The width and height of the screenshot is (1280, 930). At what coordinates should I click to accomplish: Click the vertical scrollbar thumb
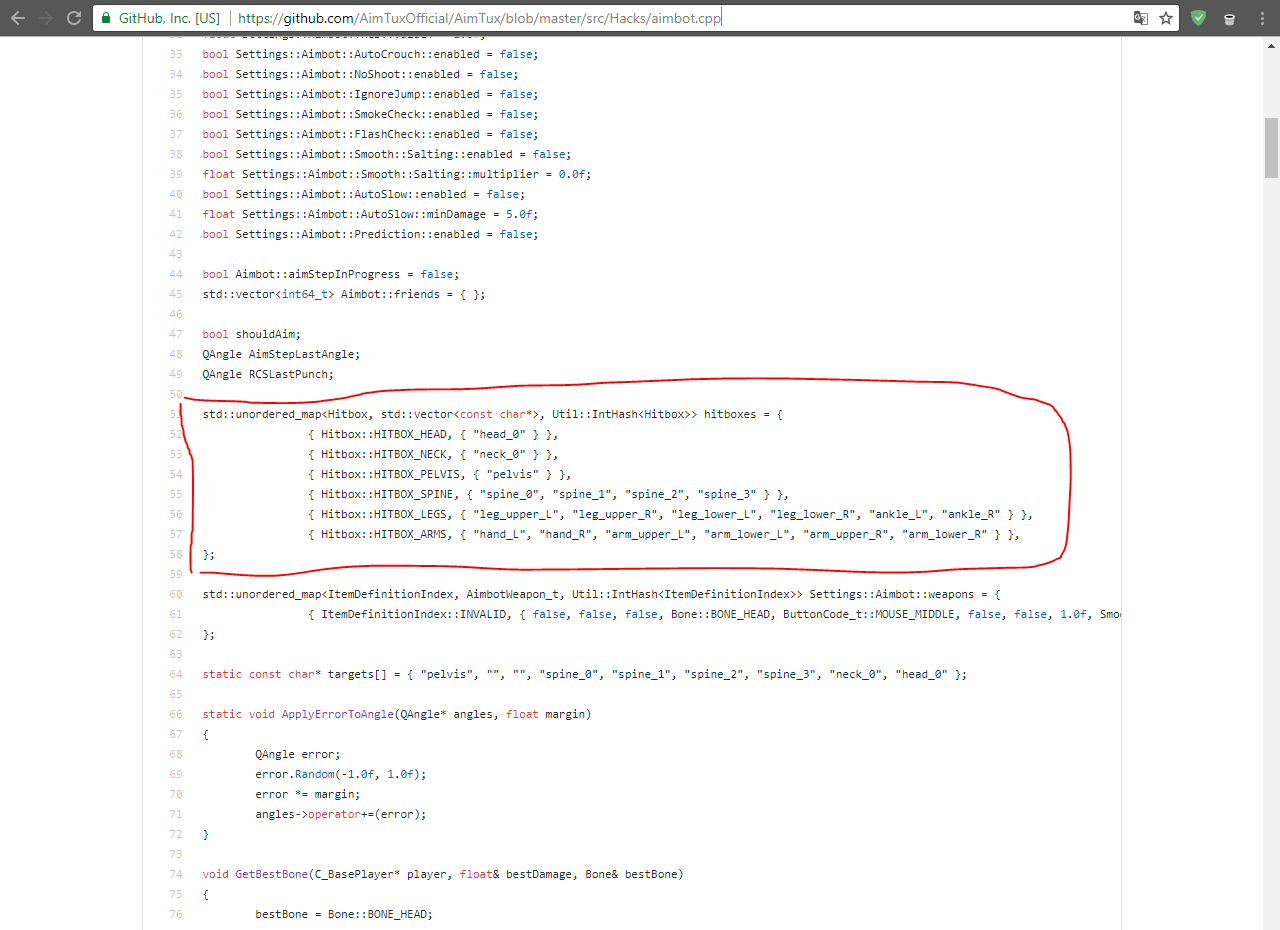[x=1271, y=147]
